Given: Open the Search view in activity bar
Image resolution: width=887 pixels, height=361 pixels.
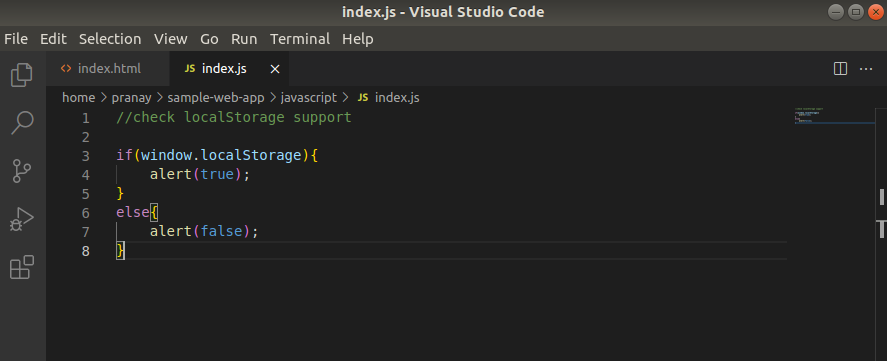Looking at the screenshot, I should [22, 122].
